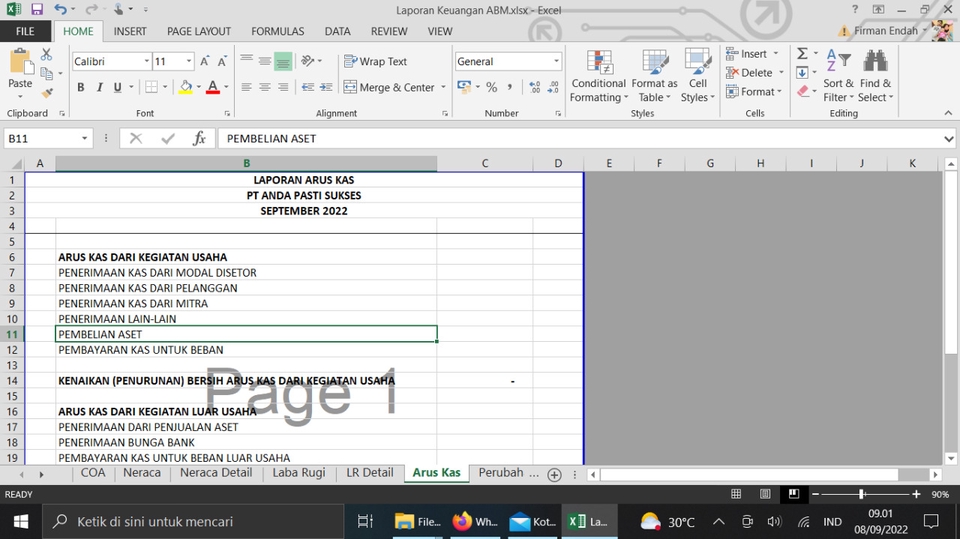
Task: Increase font size with the larger A icon
Action: 205,61
